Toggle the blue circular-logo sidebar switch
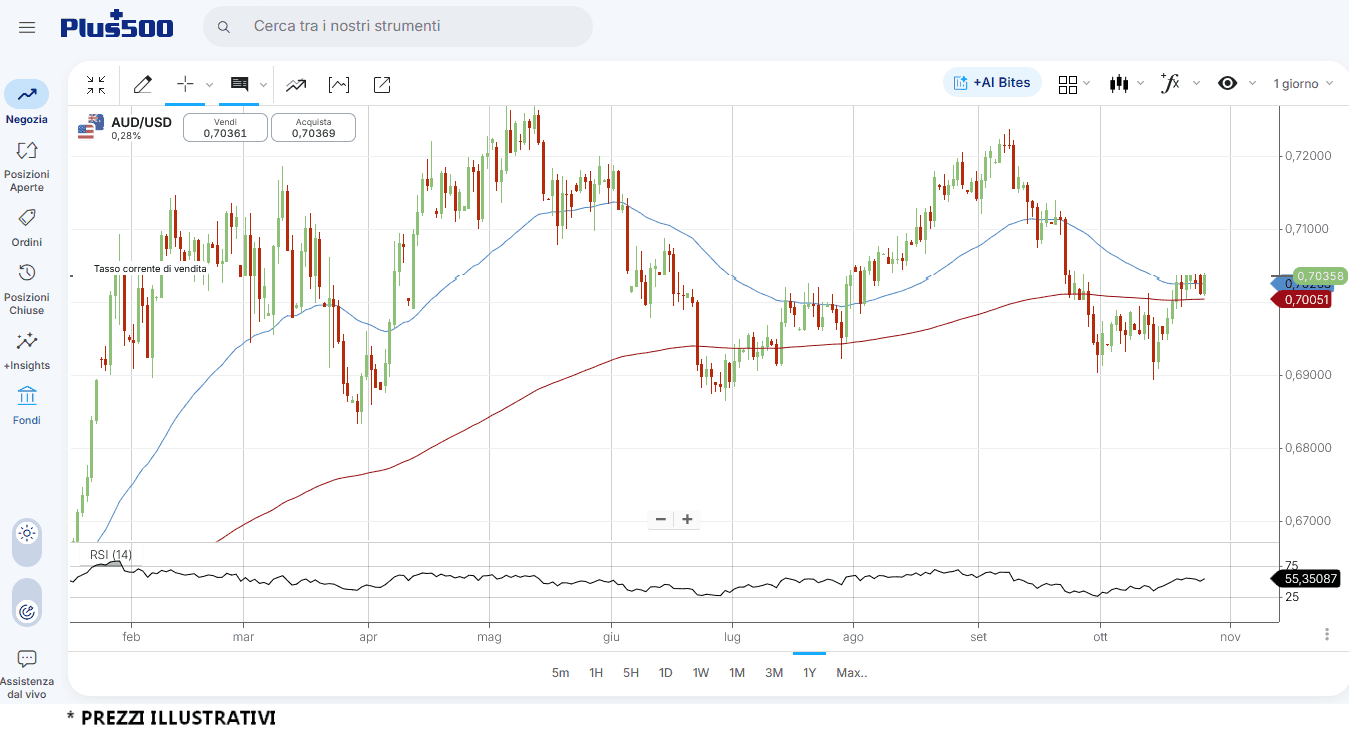The width and height of the screenshot is (1349, 730). (27, 602)
